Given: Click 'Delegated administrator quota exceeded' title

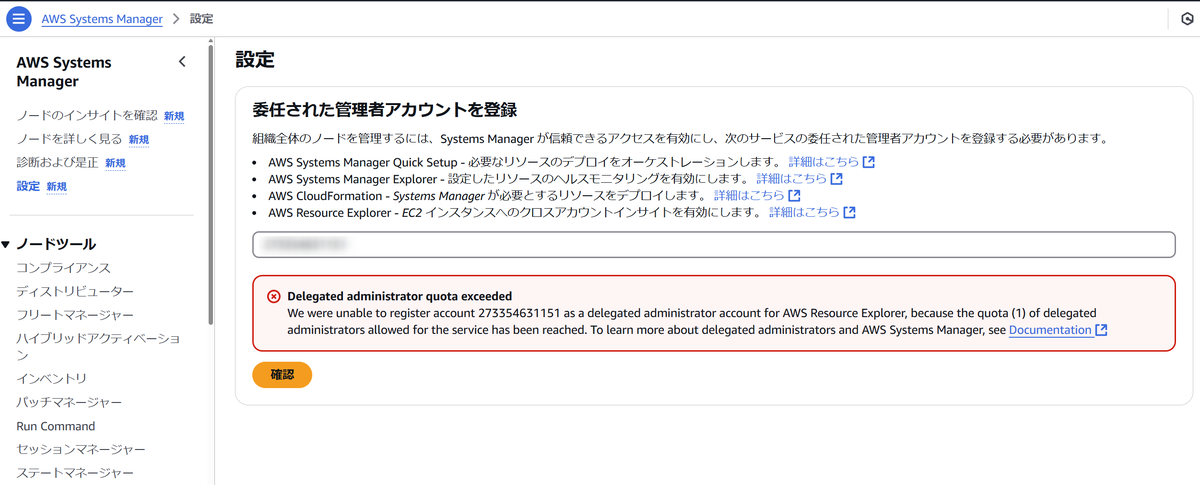Looking at the screenshot, I should tap(399, 296).
